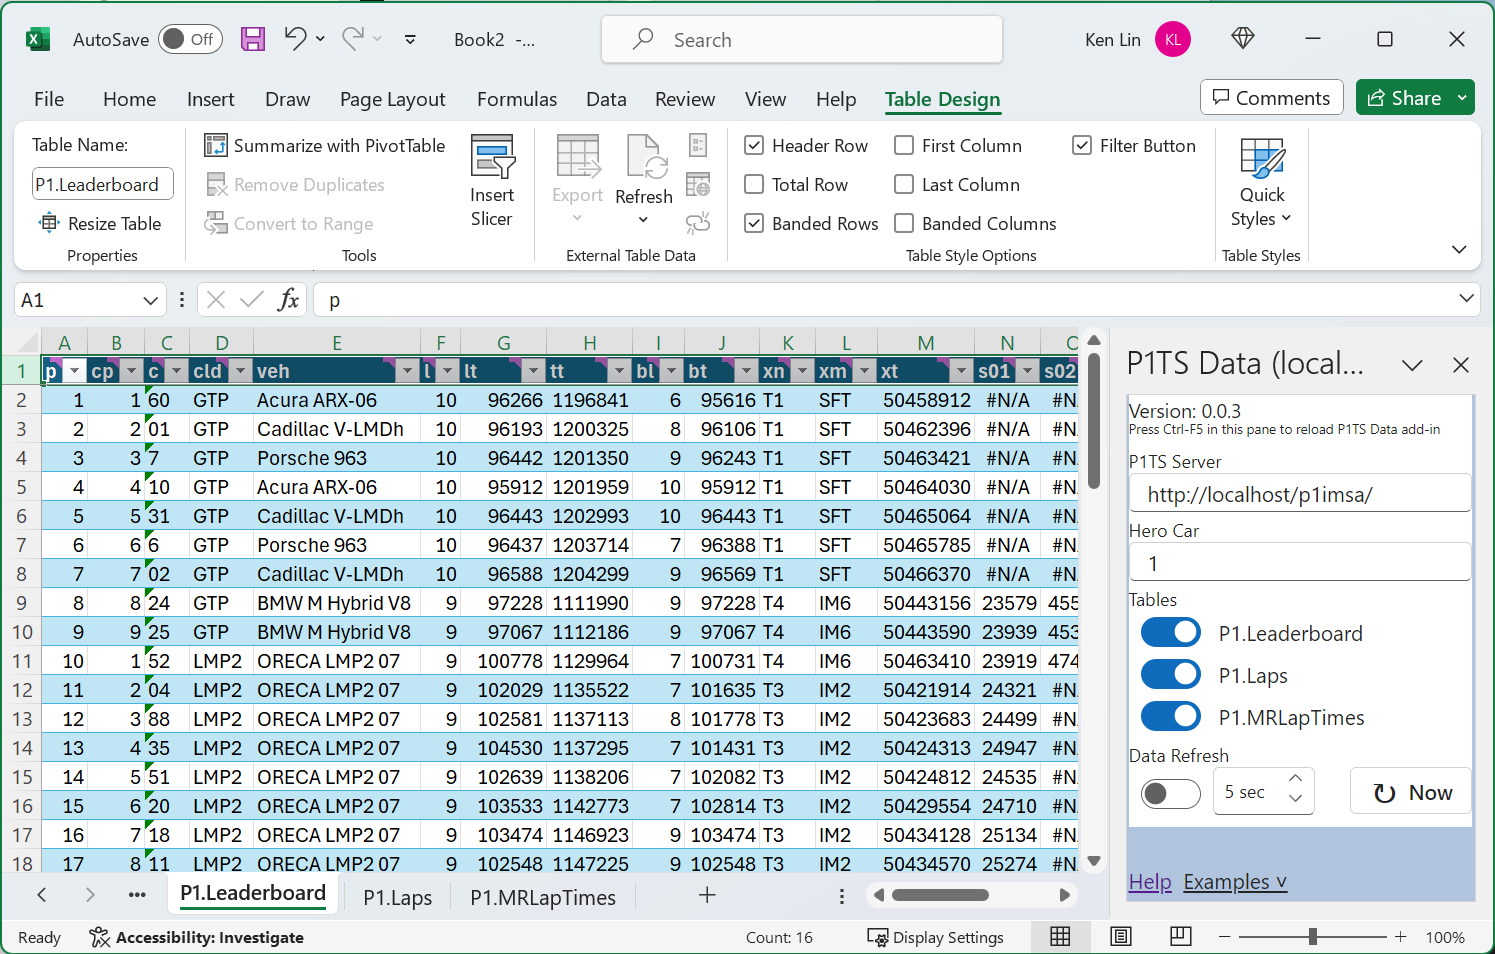Open the Undo history dropdown arrow

(320, 38)
